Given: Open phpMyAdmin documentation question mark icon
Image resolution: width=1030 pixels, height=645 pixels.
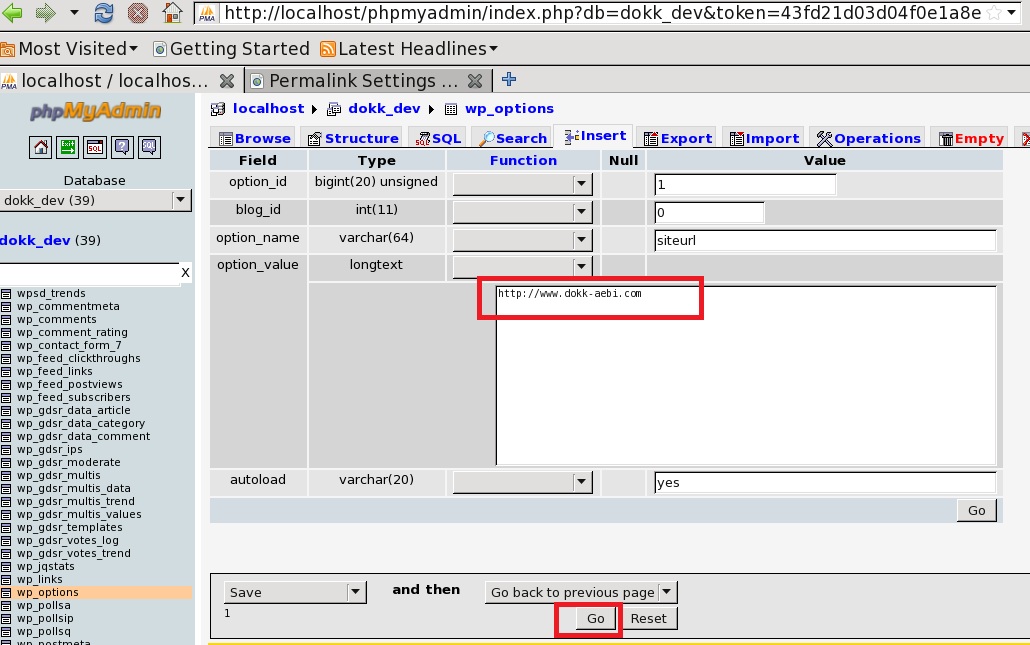Looking at the screenshot, I should 122,147.
